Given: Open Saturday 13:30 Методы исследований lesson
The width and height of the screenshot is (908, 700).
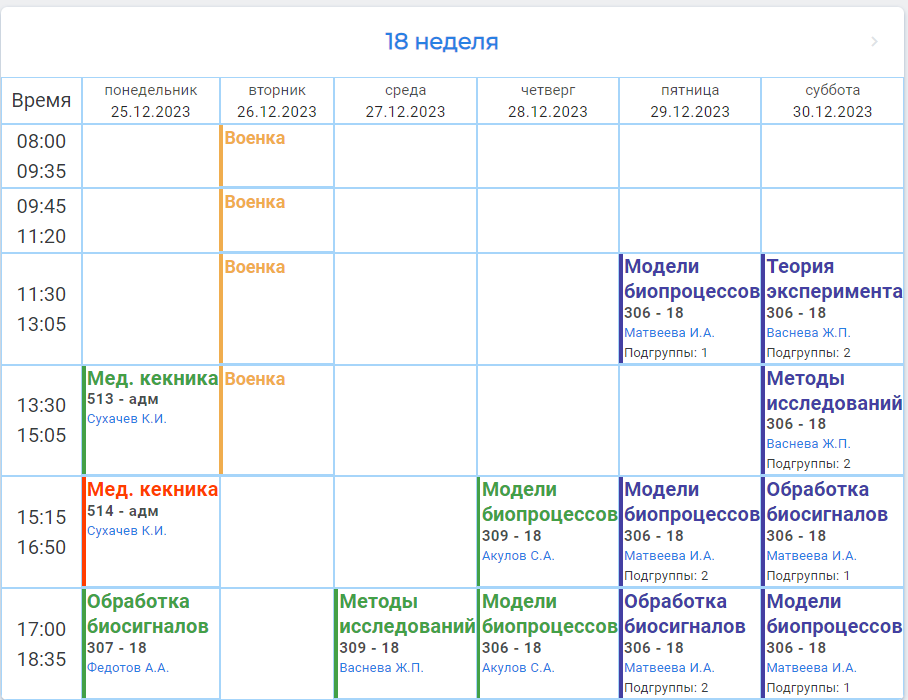Looking at the screenshot, I should pyautogui.click(x=834, y=391).
